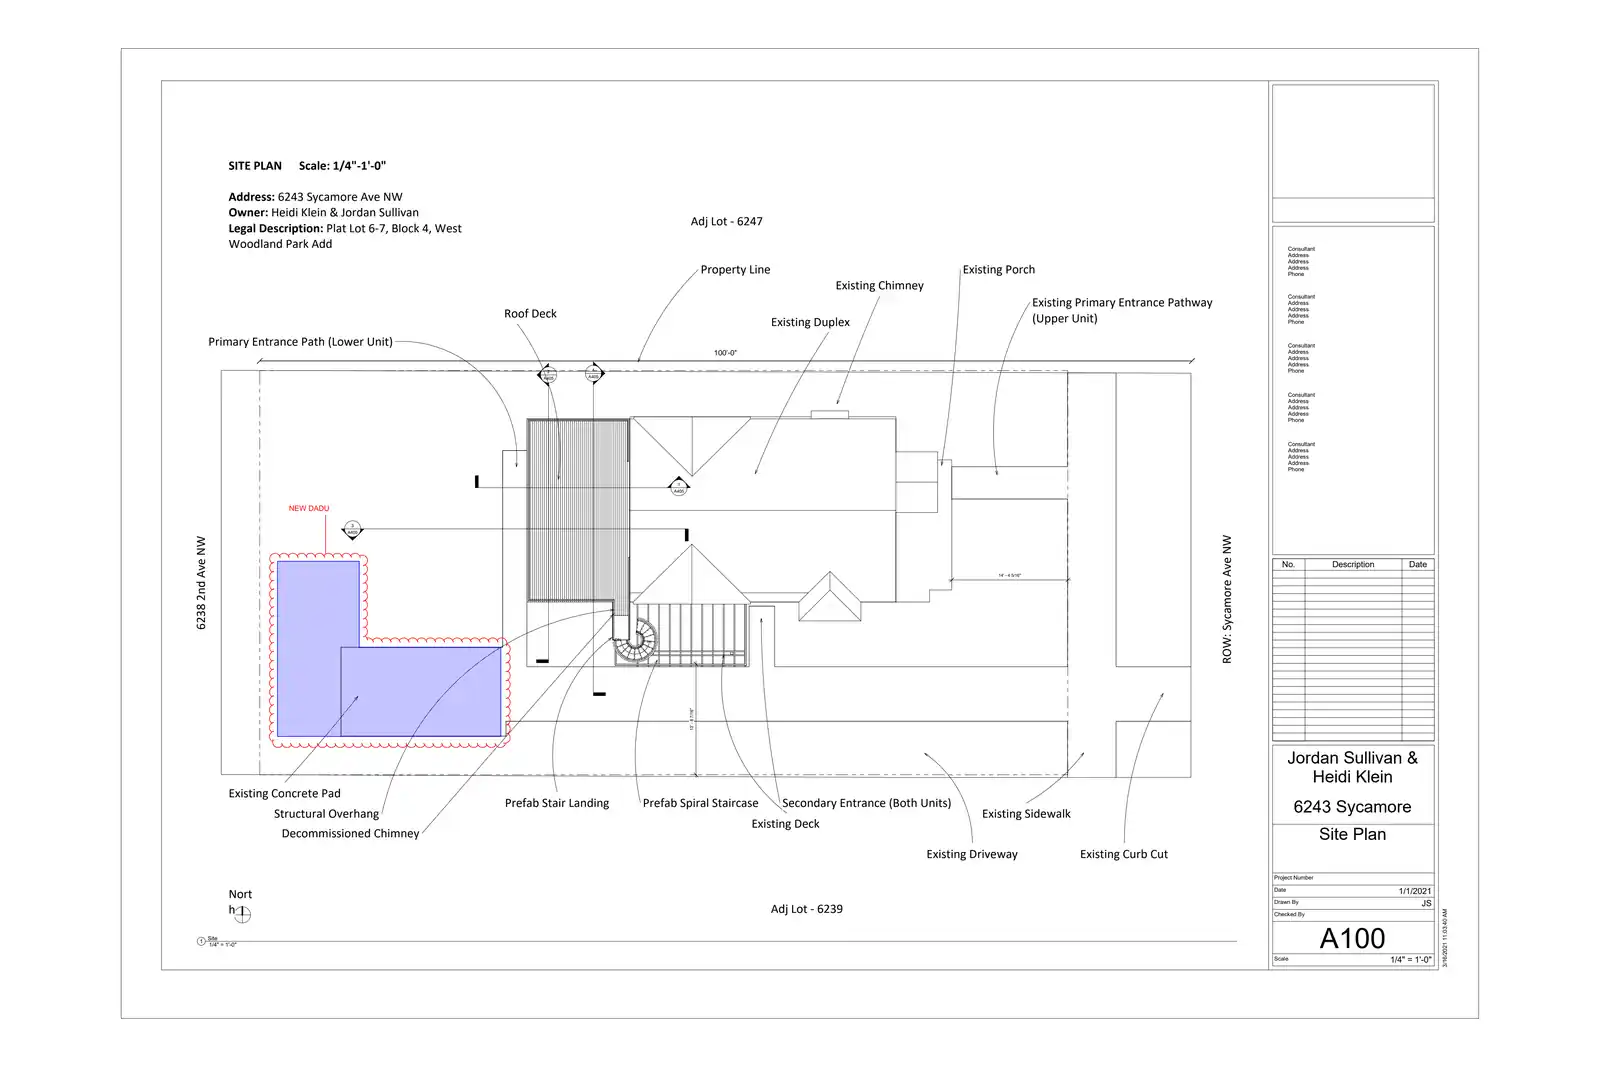Click the 'SITE PLAN' heading text

tap(255, 166)
